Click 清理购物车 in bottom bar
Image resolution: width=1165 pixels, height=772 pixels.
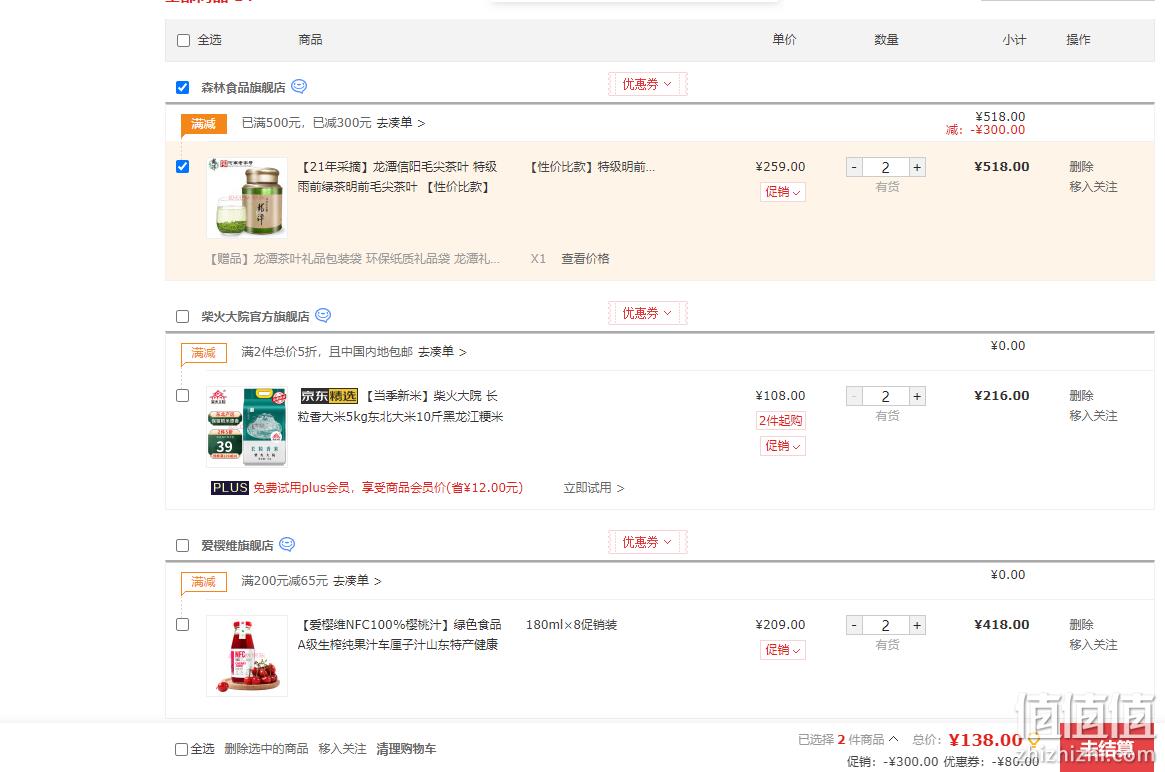[x=406, y=749]
